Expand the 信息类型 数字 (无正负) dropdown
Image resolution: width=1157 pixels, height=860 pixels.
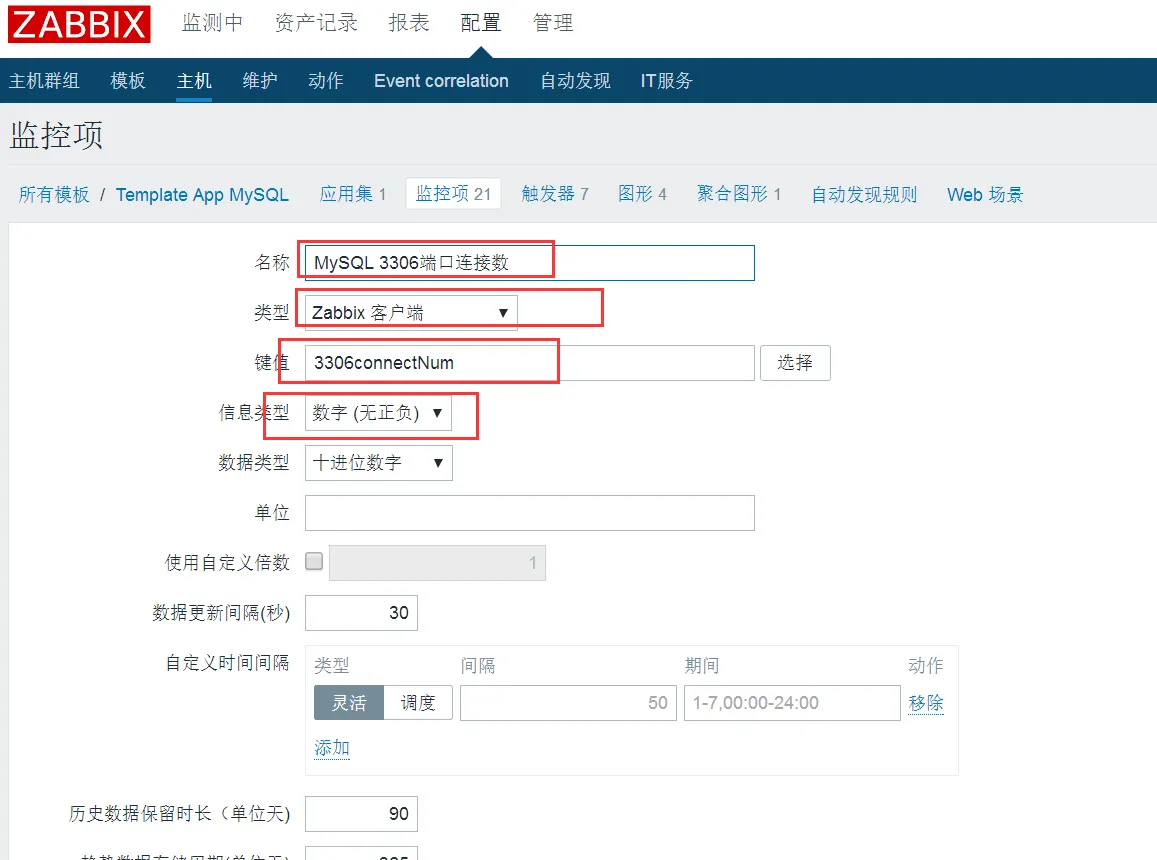[379, 413]
